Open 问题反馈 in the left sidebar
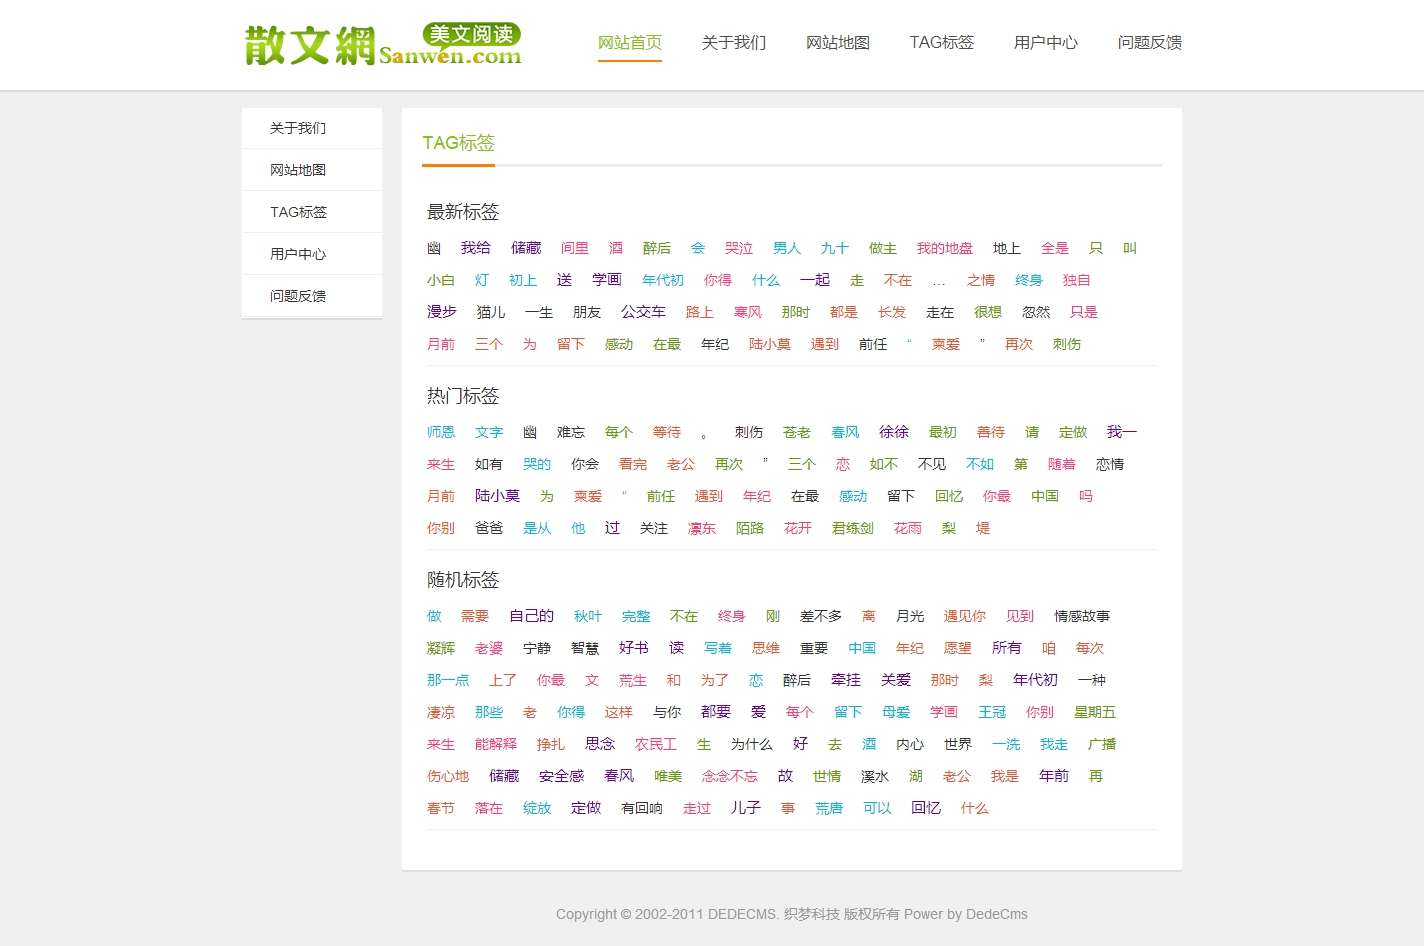This screenshot has height=946, width=1424. tap(298, 296)
